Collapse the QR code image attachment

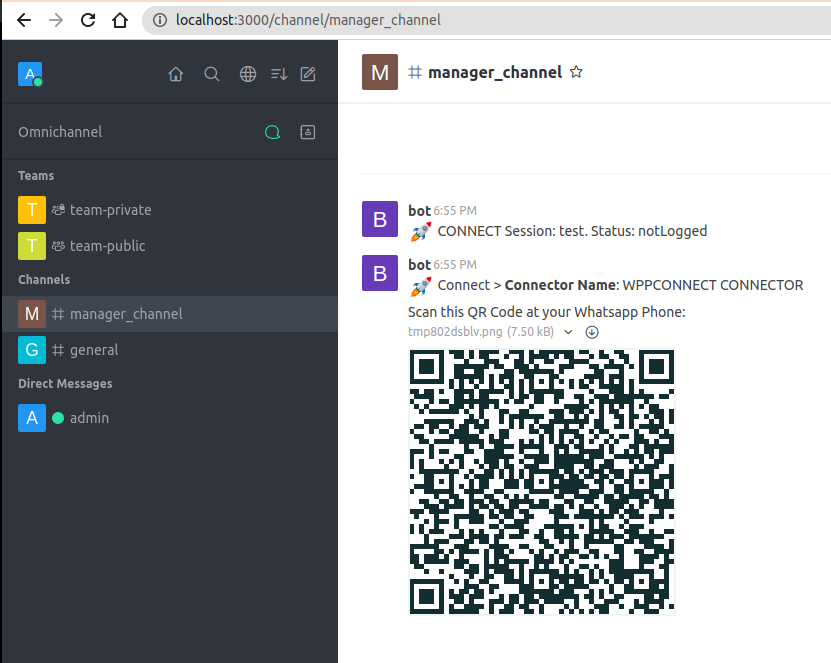[569, 332]
